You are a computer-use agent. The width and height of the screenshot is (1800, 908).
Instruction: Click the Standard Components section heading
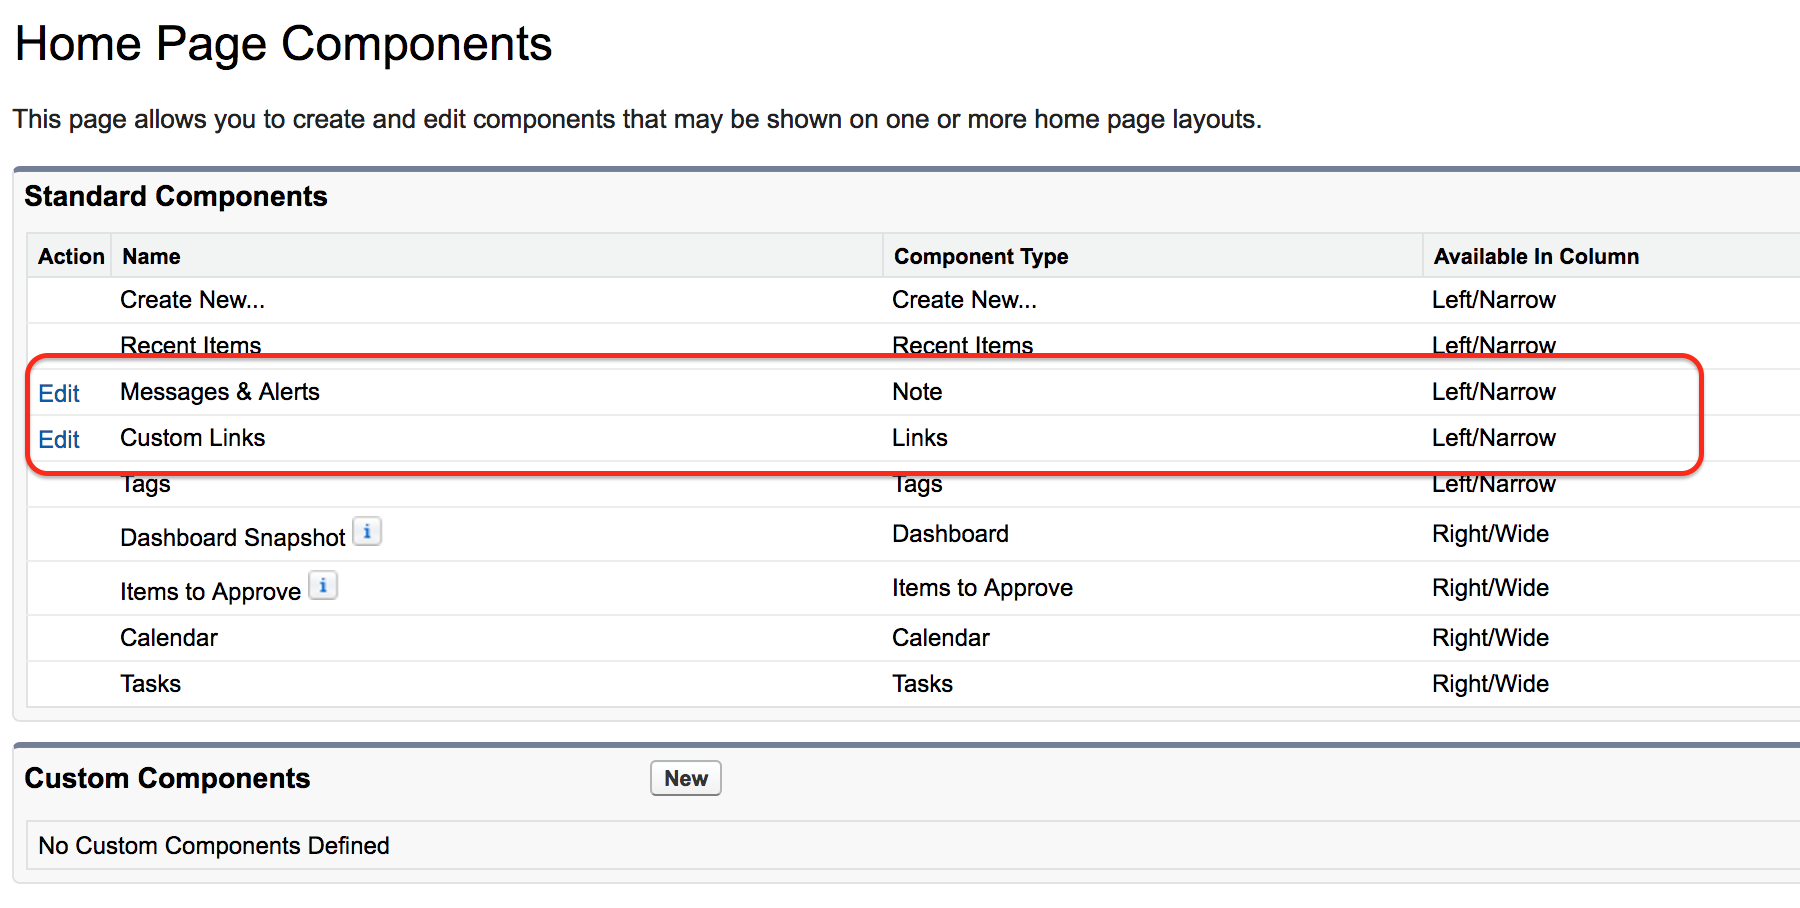point(176,196)
